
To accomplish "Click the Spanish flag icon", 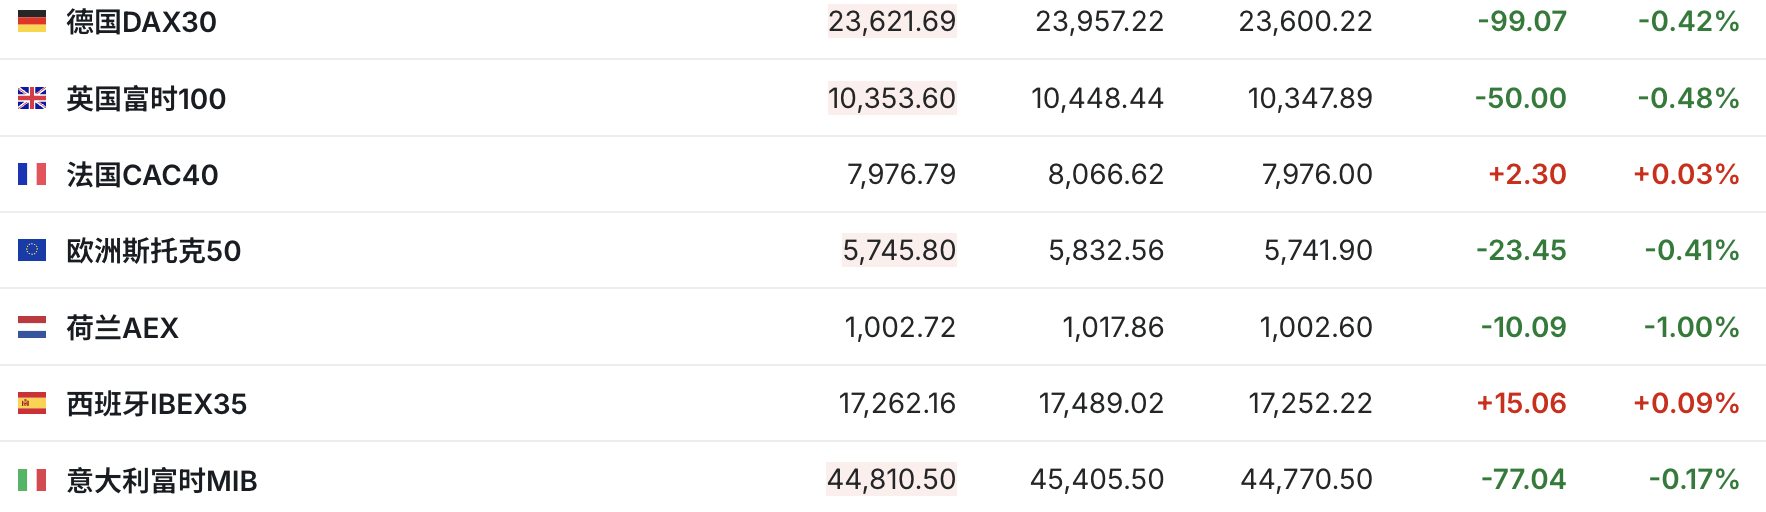I will (x=32, y=403).
